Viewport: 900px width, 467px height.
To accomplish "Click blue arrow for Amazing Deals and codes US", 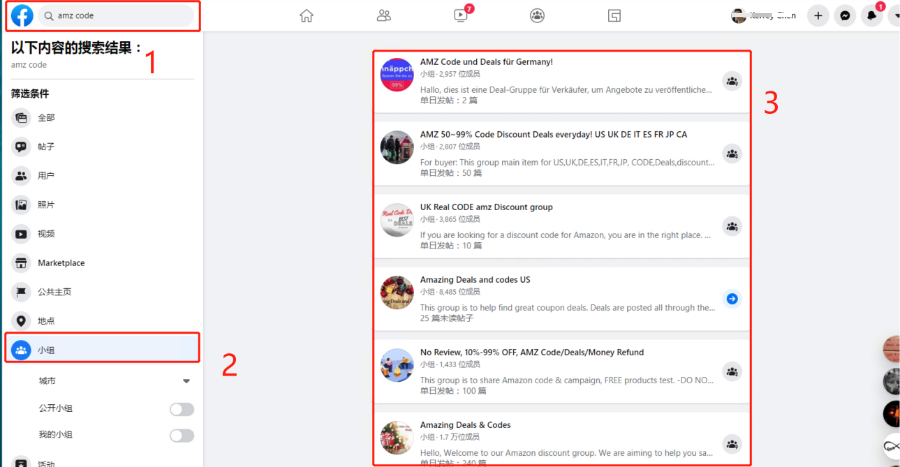I will pos(732,299).
